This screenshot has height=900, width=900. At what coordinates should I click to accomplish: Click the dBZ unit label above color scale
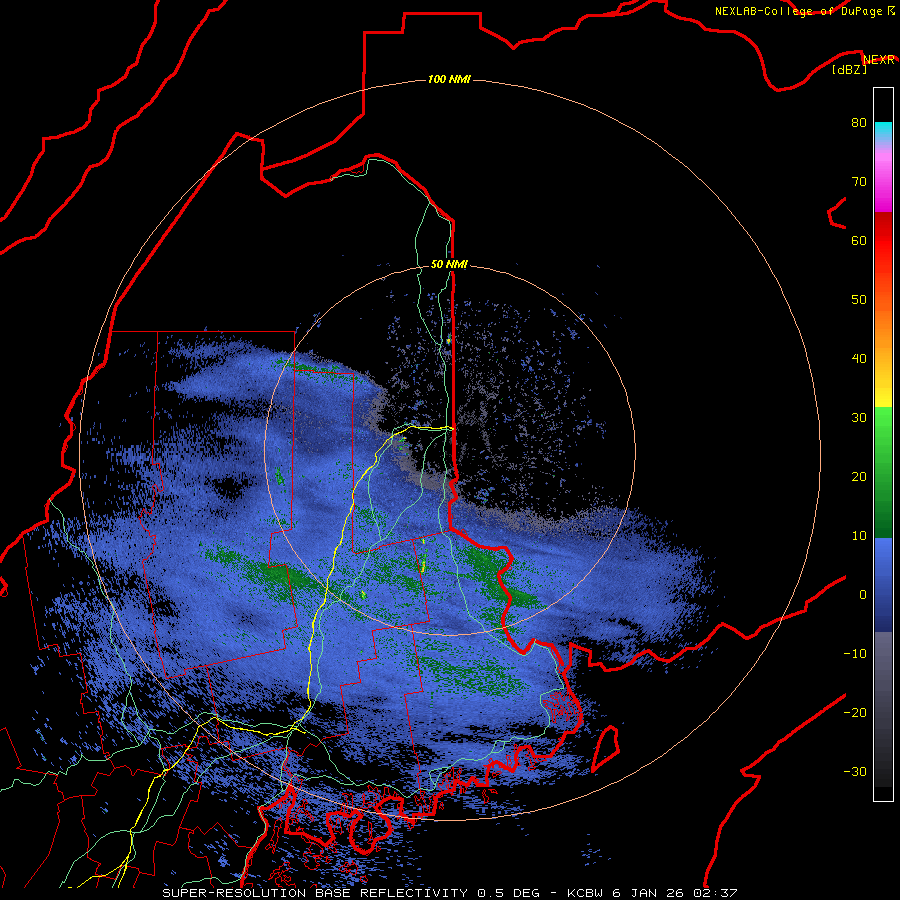[849, 69]
